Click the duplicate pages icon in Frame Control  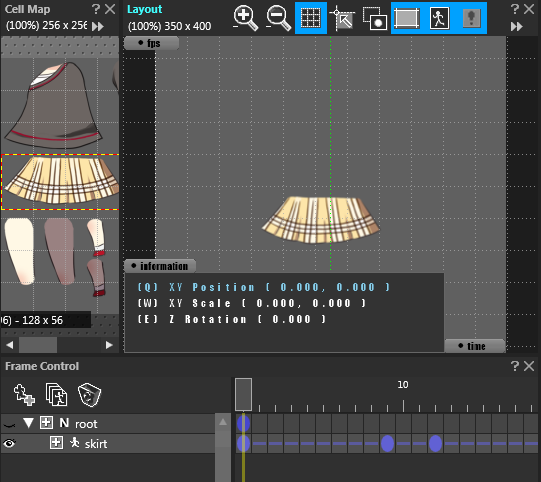[56, 394]
